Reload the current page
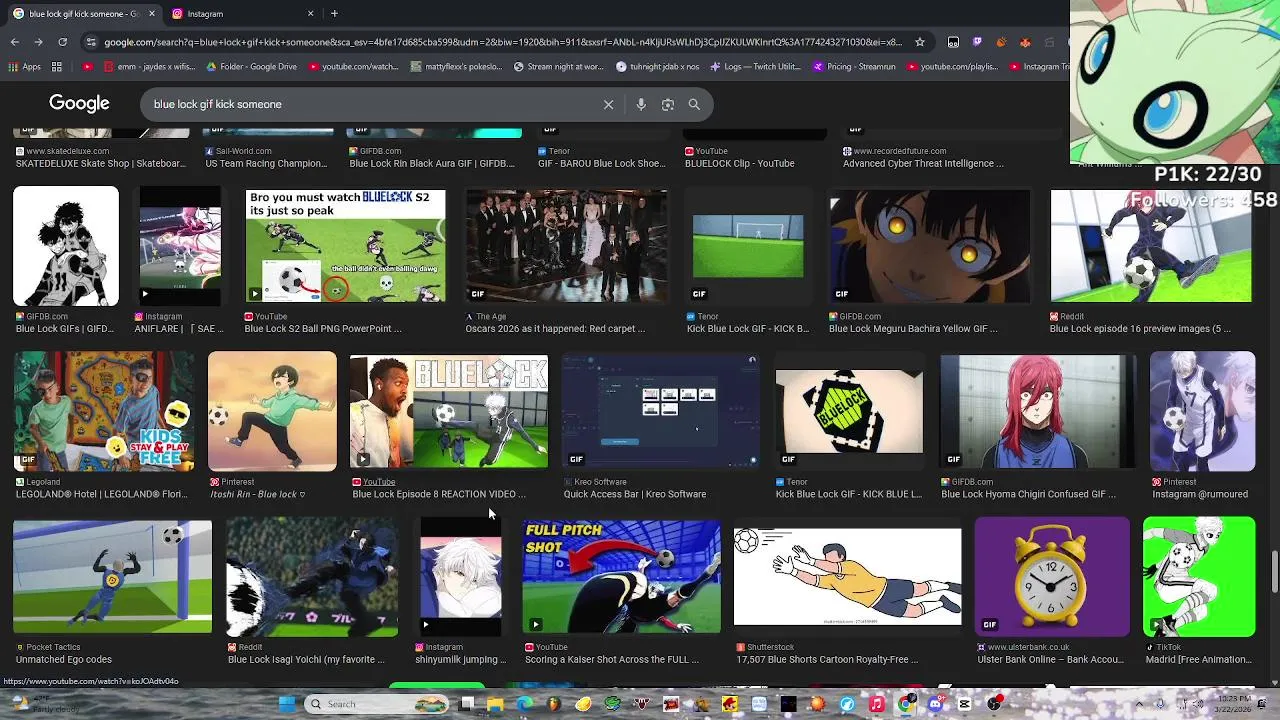The height and width of the screenshot is (720, 1280). (x=62, y=42)
